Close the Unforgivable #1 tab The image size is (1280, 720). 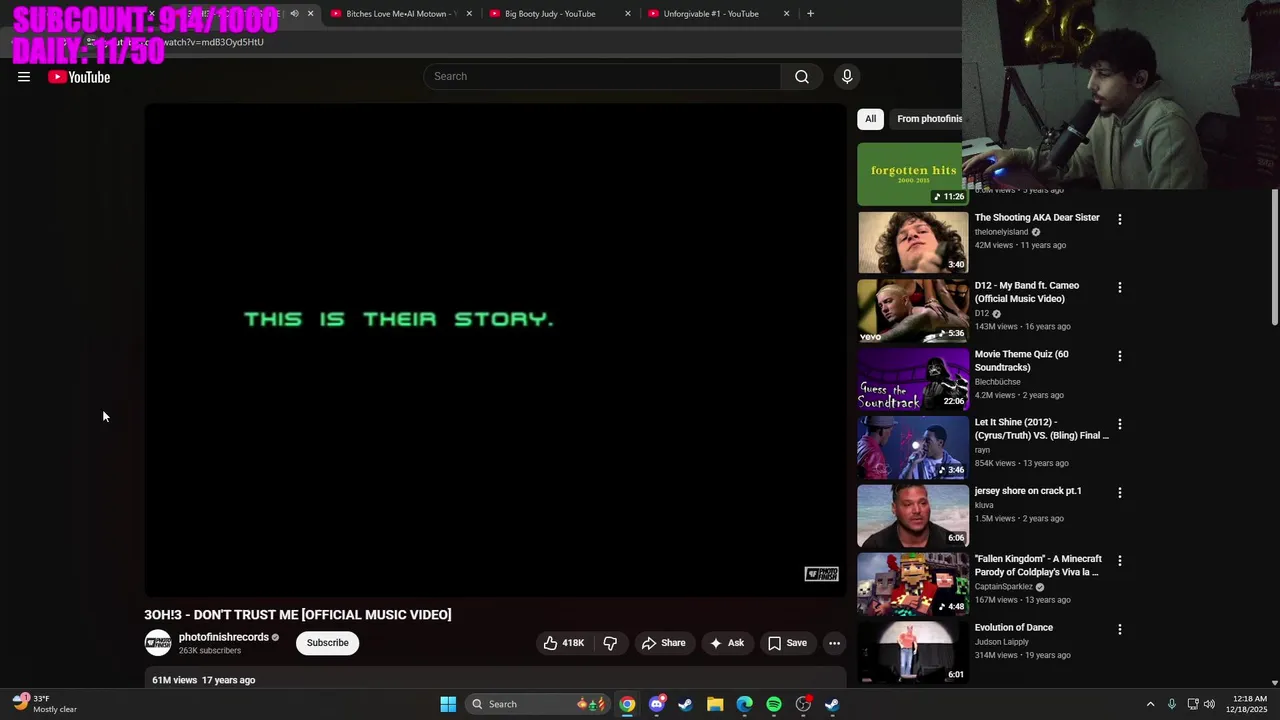pyautogui.click(x=787, y=14)
